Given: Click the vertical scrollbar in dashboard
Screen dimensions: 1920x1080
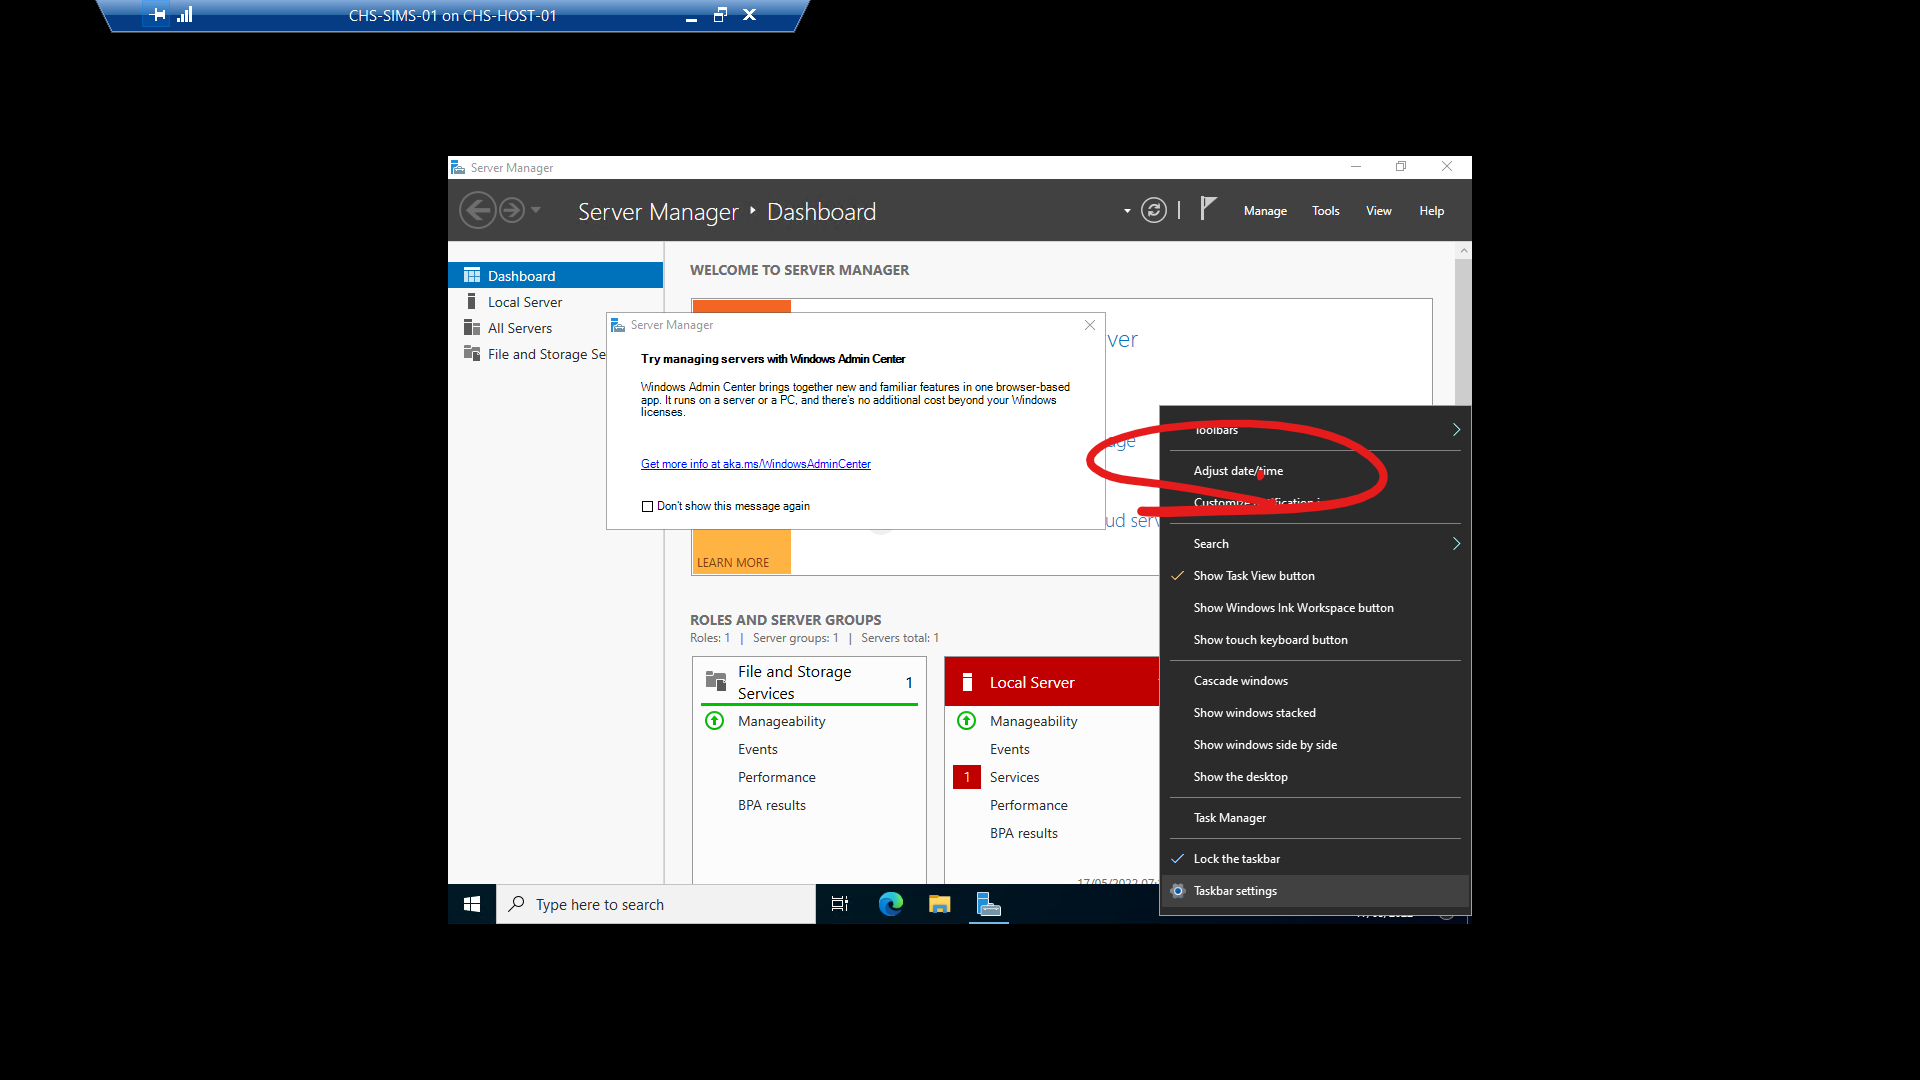Looking at the screenshot, I should [1463, 330].
